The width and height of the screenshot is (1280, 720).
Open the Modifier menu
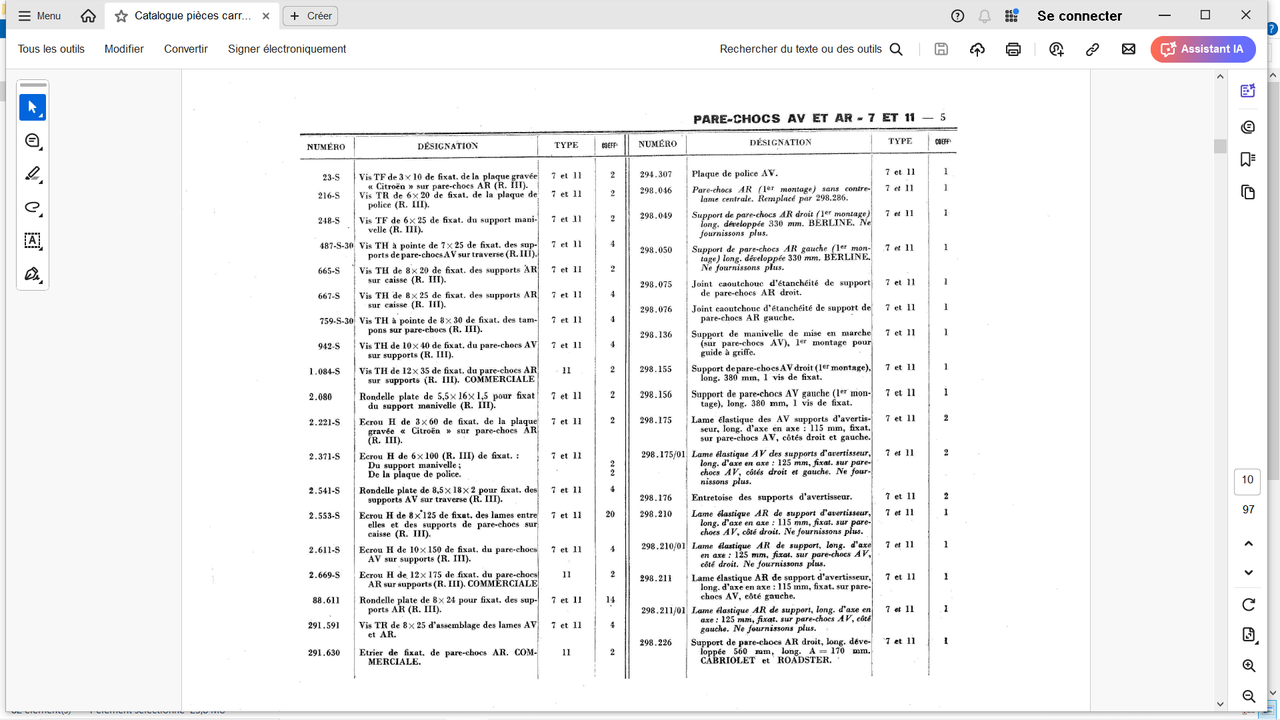(x=124, y=49)
